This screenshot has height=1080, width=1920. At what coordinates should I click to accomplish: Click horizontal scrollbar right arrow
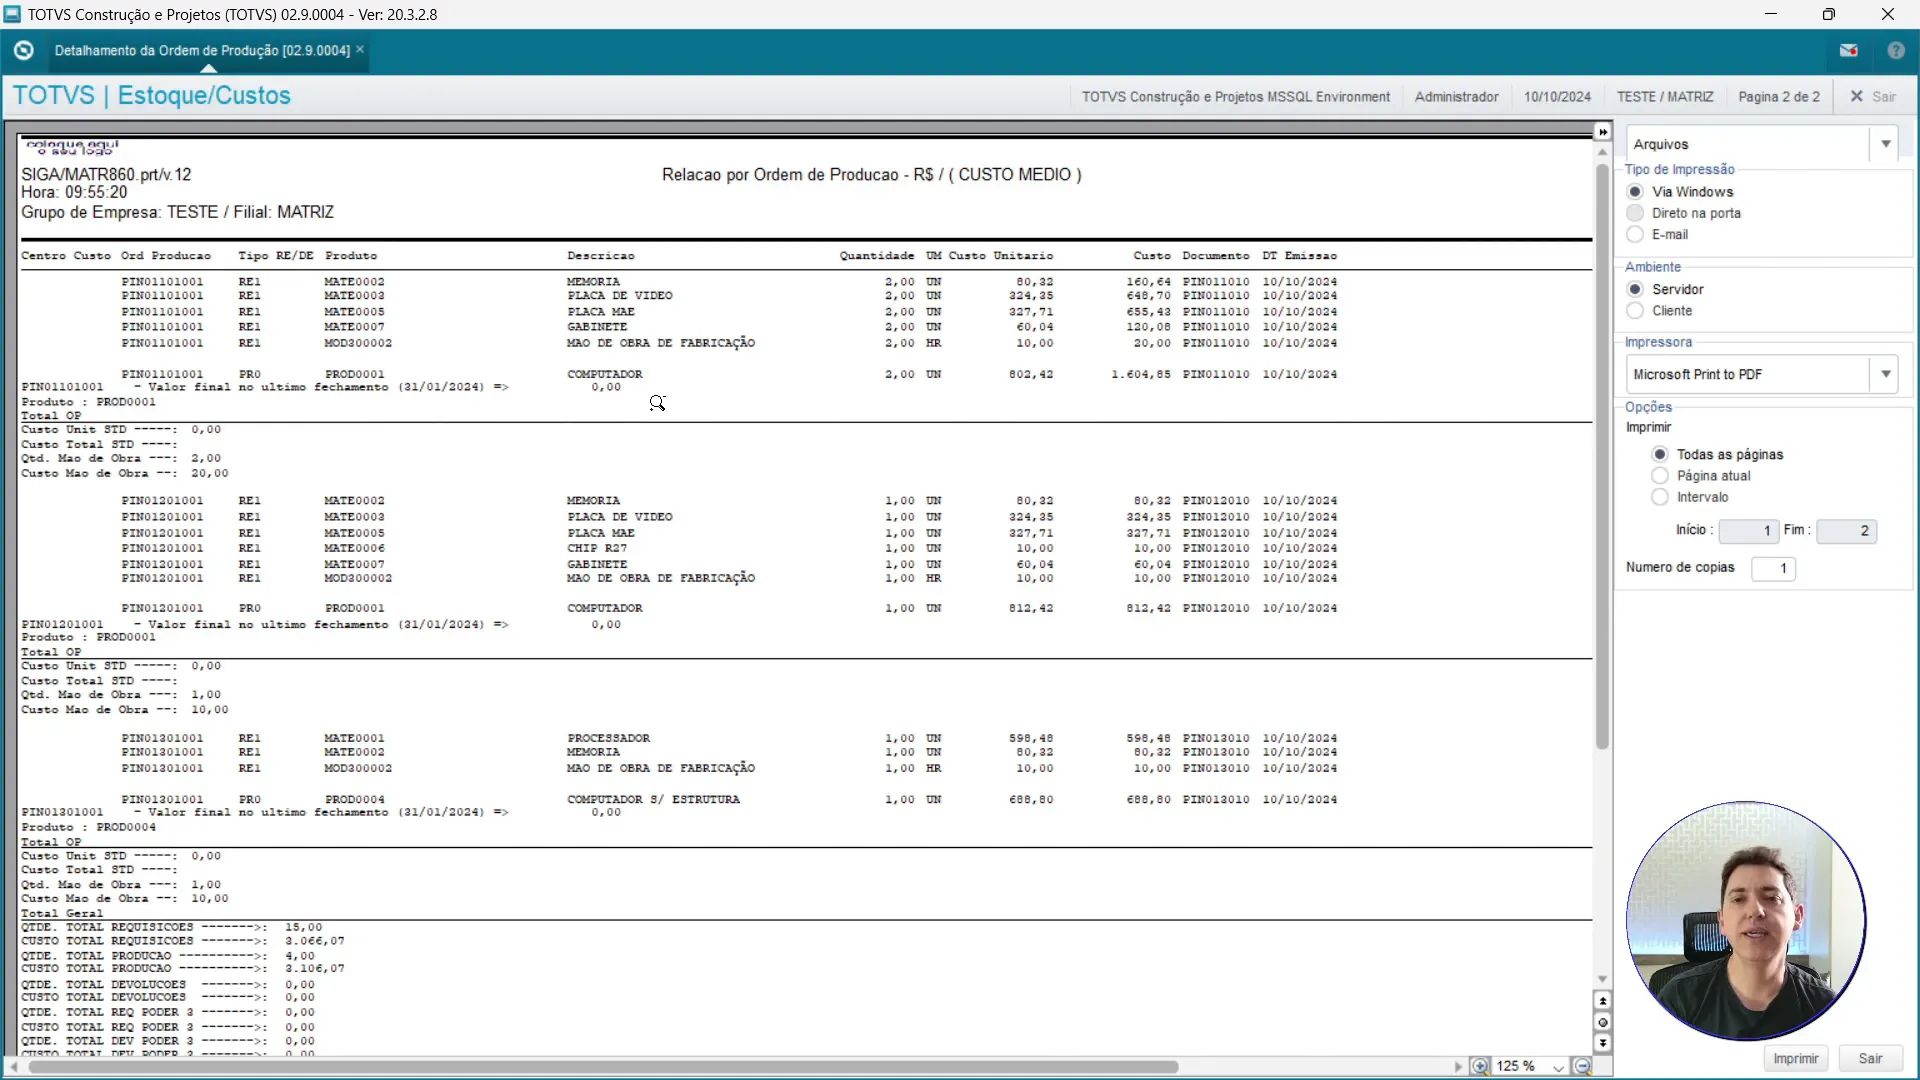(1458, 1067)
